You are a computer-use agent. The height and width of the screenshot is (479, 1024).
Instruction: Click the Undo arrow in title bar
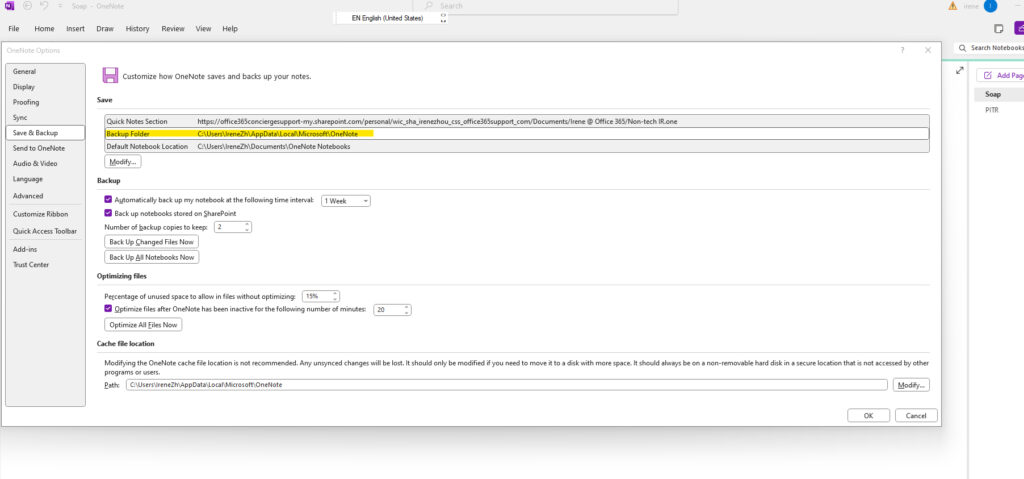[x=44, y=6]
